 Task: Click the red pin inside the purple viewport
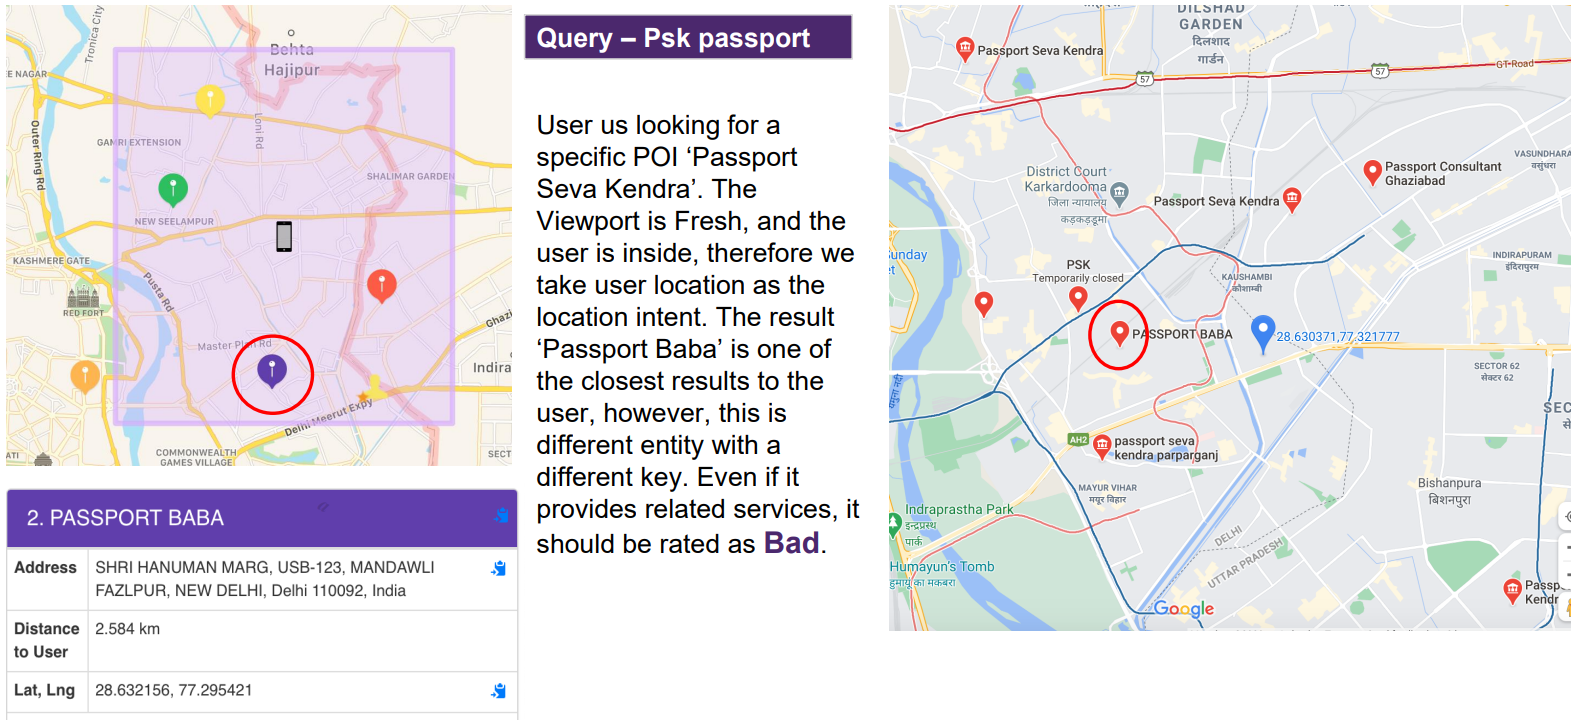[x=382, y=286]
